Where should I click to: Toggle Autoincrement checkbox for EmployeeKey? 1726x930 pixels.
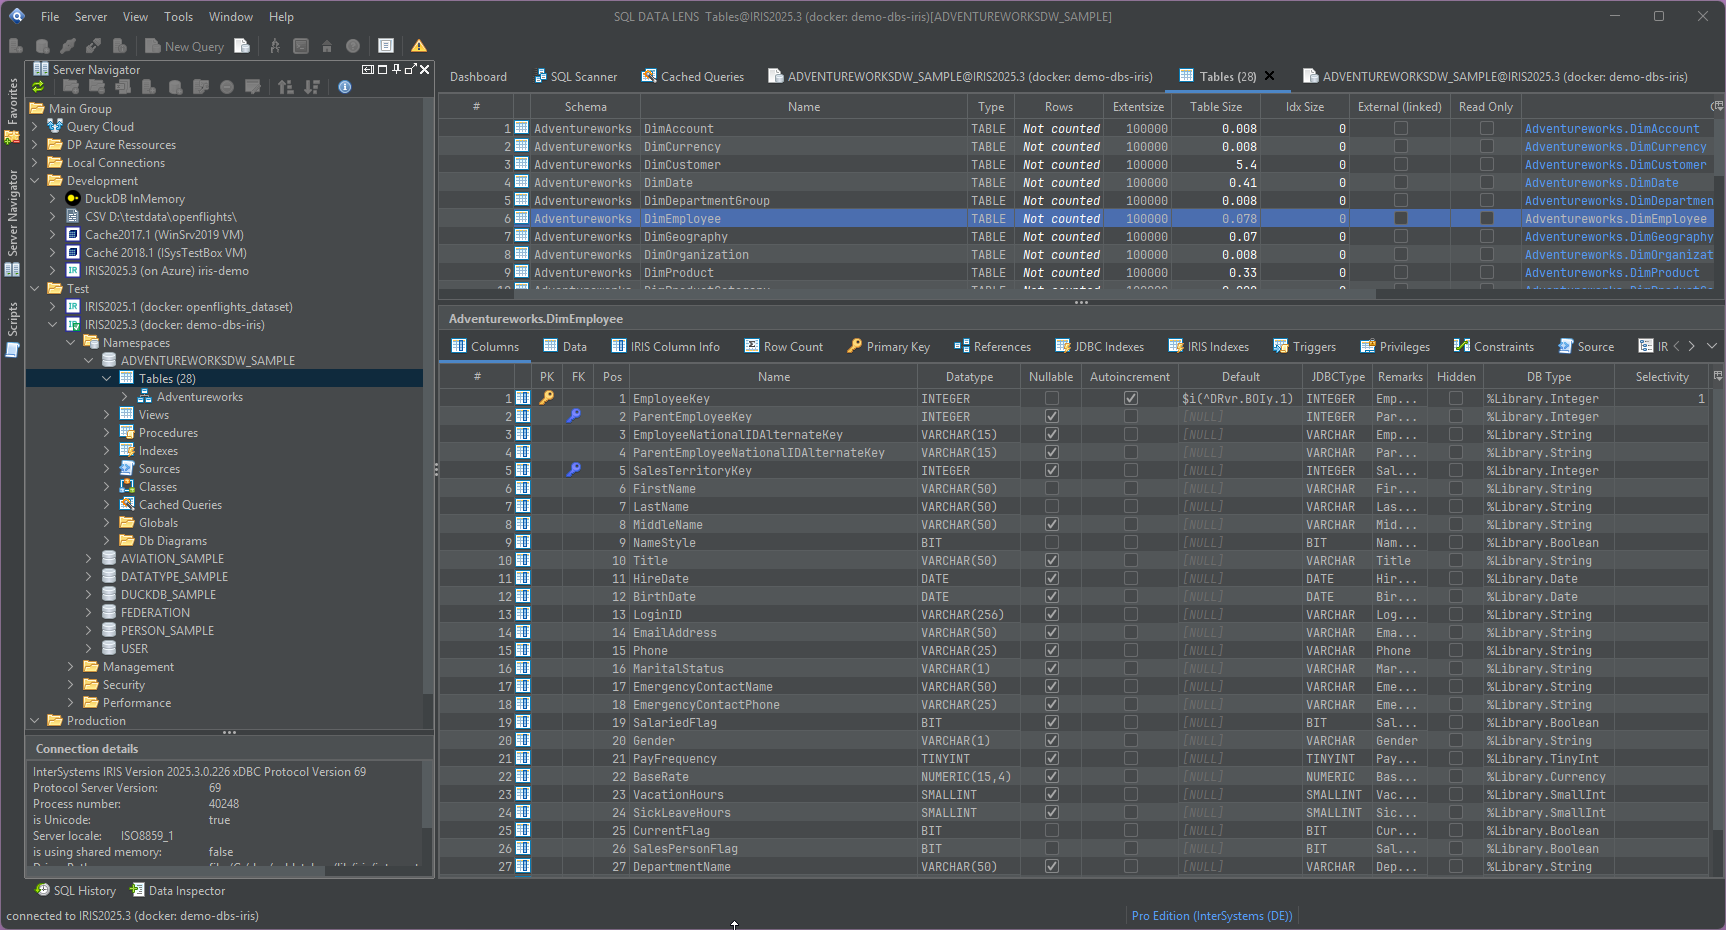(1130, 398)
